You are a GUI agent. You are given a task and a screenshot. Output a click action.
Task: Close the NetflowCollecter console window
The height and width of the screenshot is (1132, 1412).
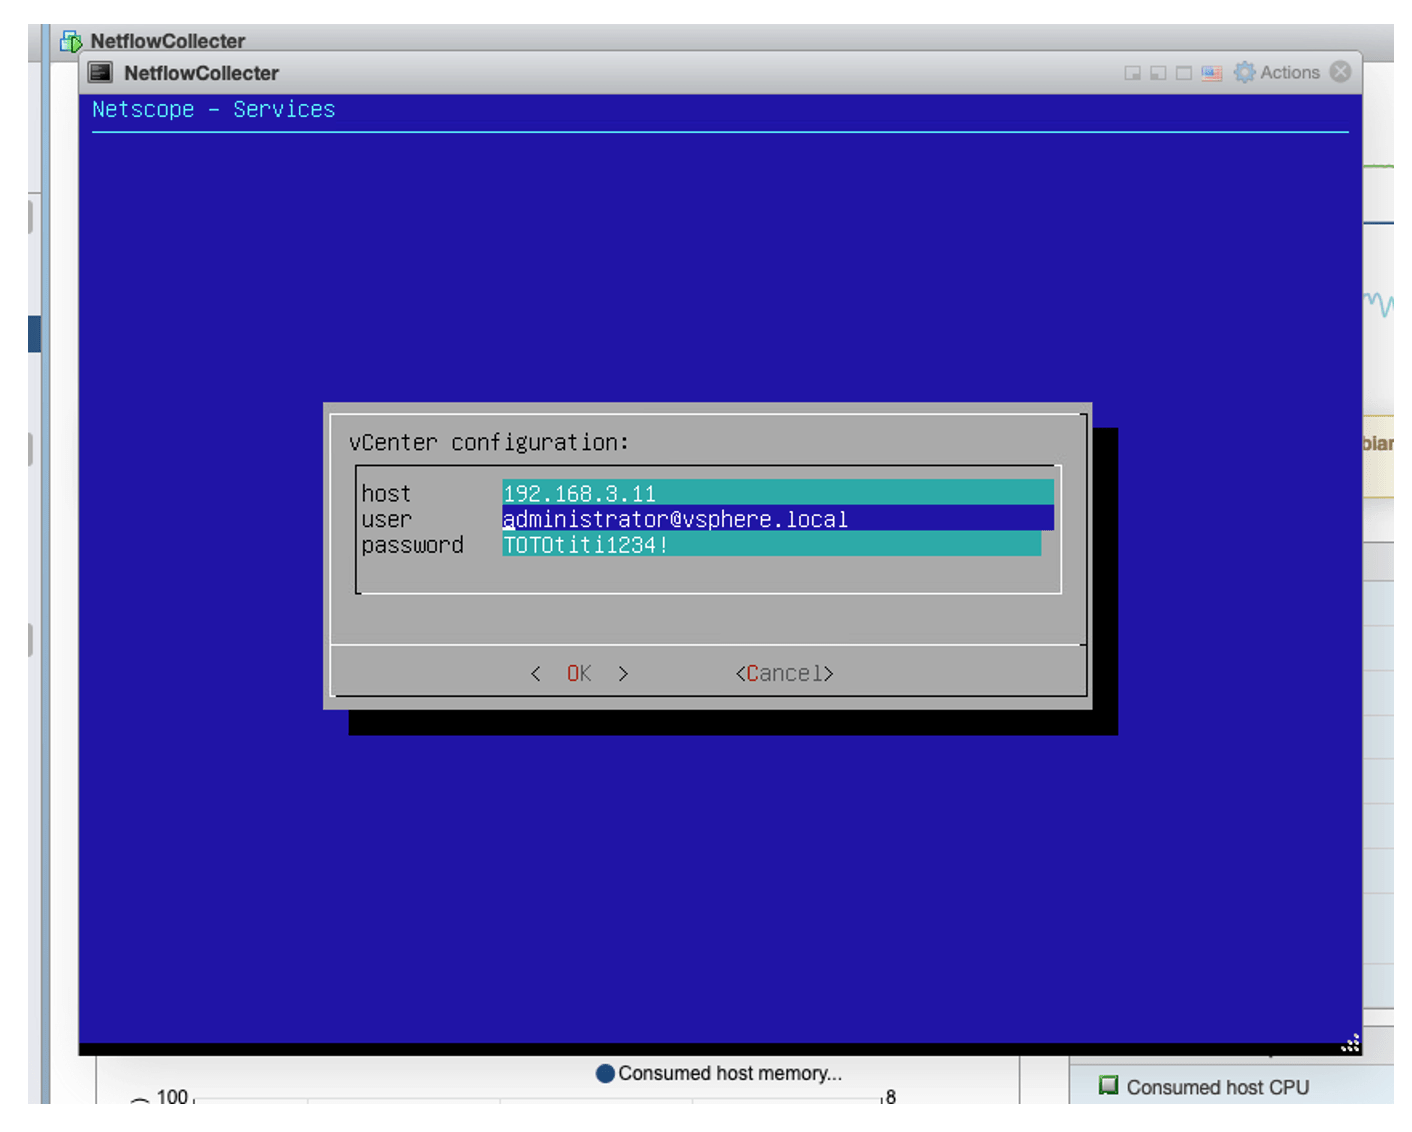1341,72
